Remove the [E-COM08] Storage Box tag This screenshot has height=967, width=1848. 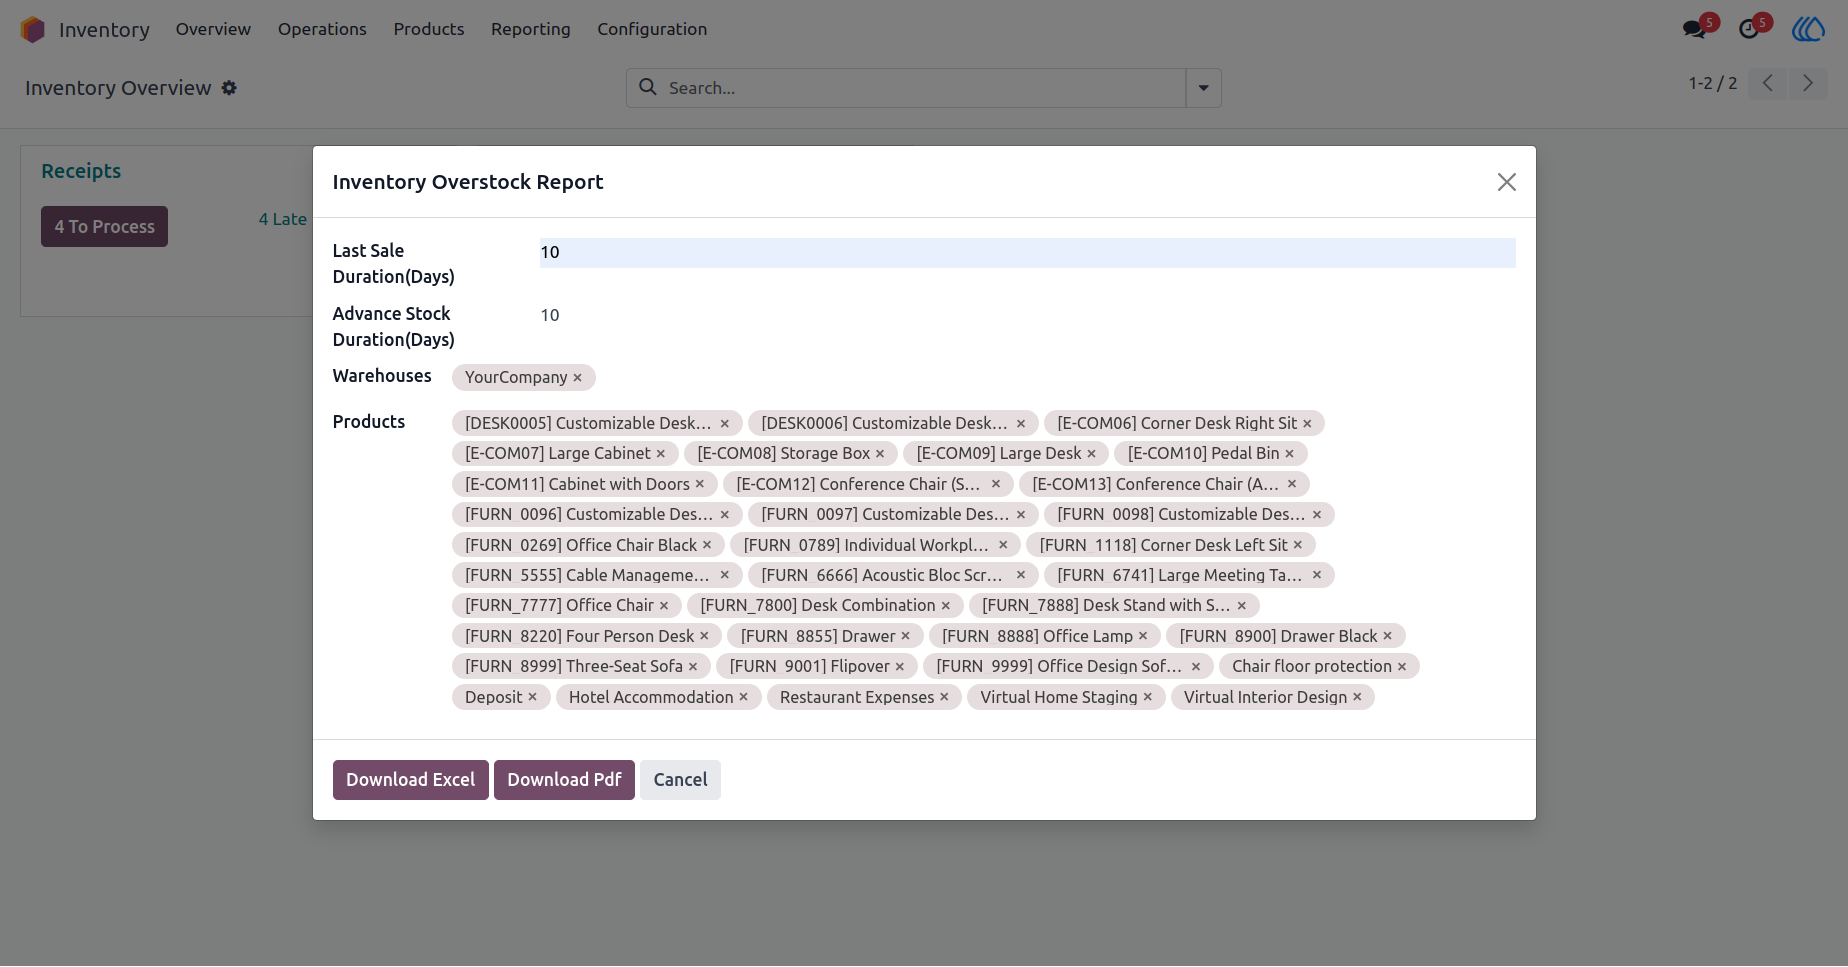pyautogui.click(x=880, y=454)
